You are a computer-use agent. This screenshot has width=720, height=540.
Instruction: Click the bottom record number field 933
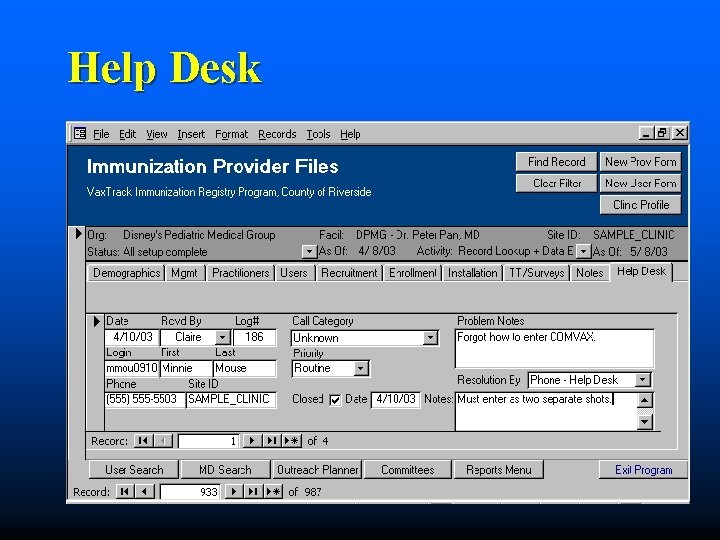click(191, 492)
